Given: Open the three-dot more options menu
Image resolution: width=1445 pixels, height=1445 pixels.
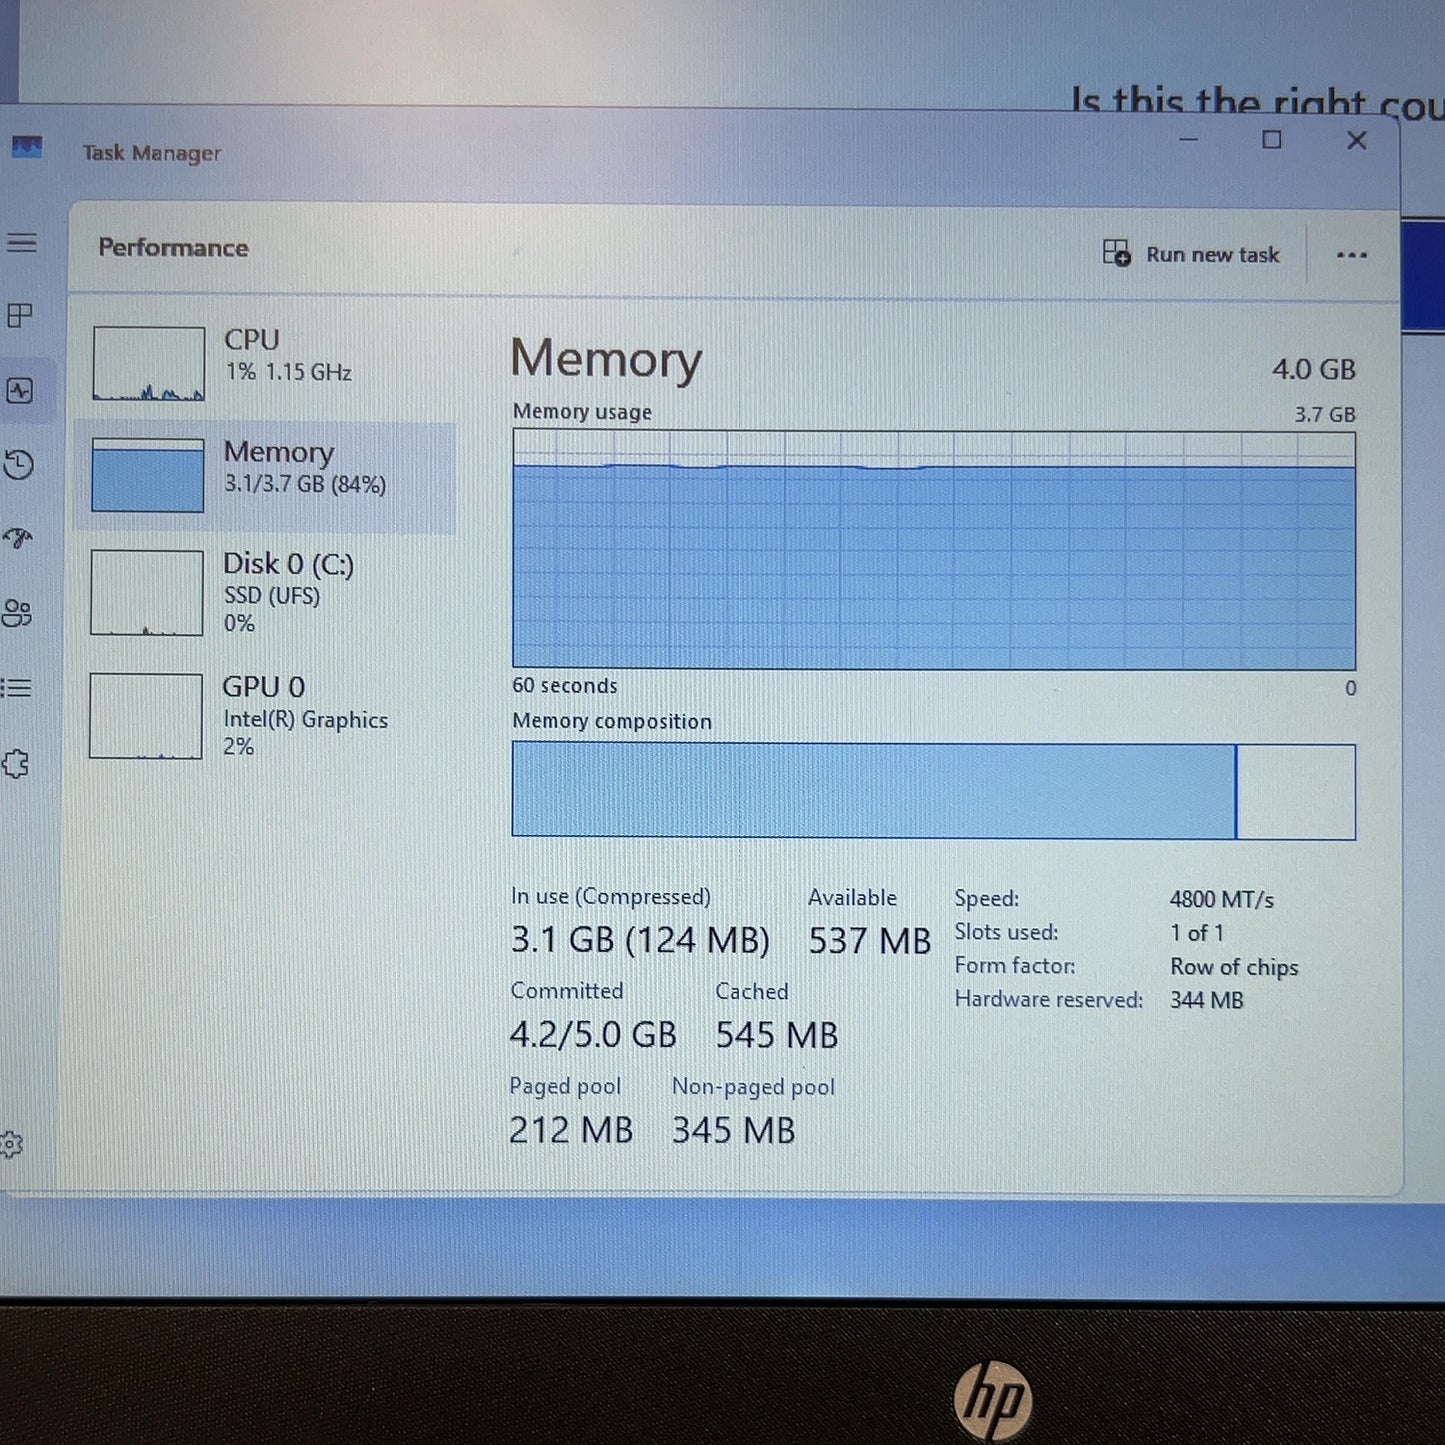Looking at the screenshot, I should point(1351,255).
